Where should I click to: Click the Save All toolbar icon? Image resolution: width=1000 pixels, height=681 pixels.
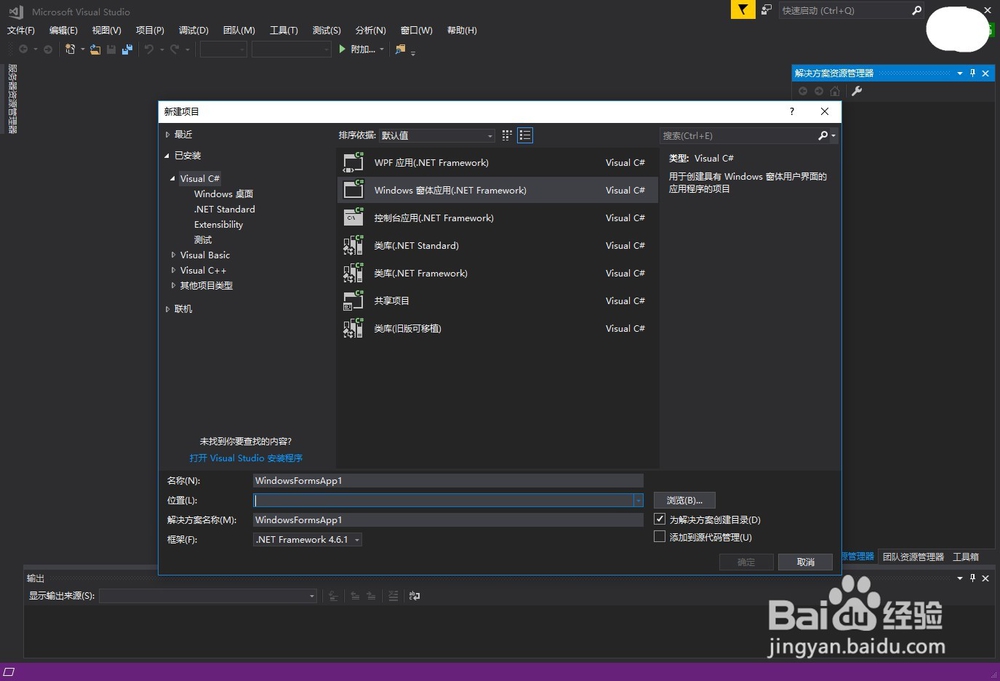[125, 48]
